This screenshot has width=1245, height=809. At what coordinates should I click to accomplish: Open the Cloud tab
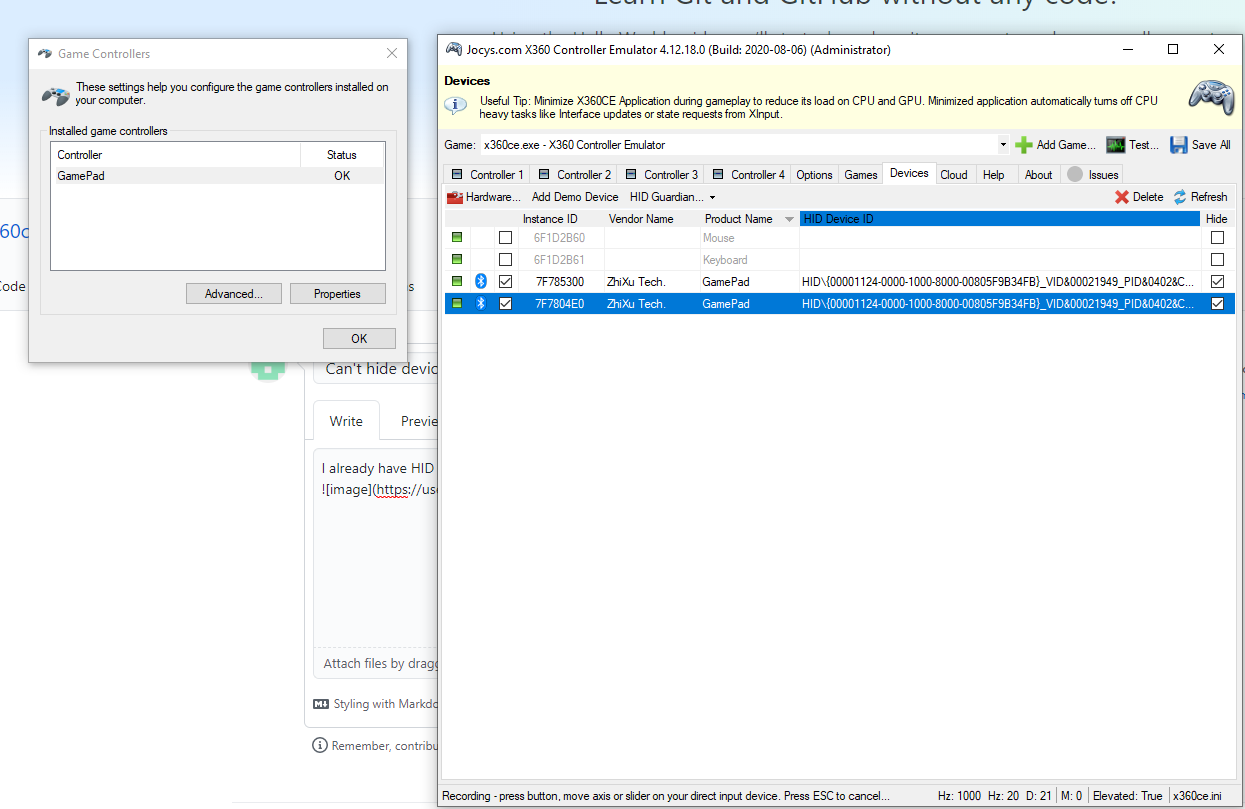coord(954,174)
